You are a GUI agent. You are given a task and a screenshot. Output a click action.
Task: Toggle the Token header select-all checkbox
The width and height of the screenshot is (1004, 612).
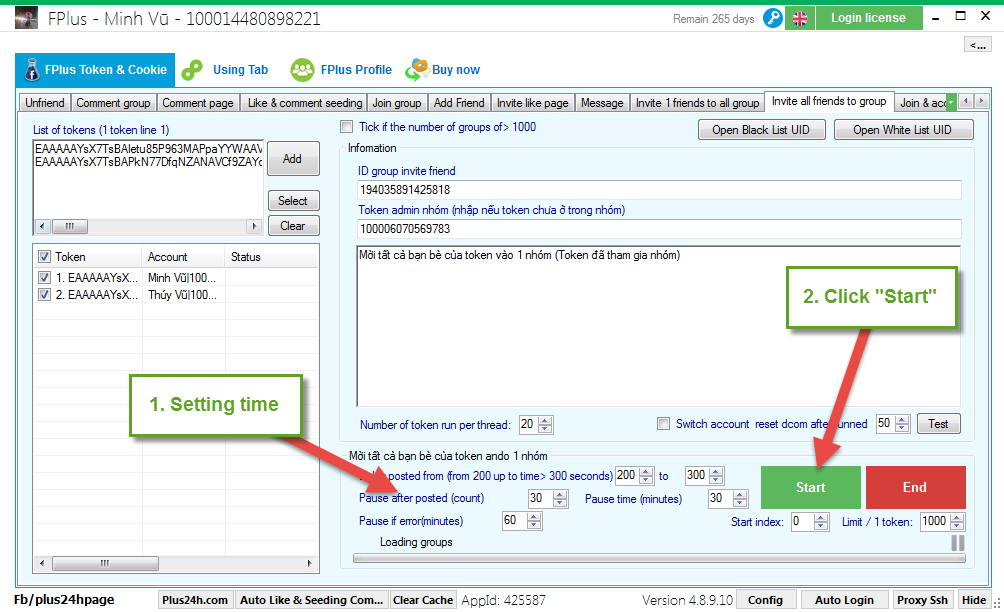click(44, 257)
